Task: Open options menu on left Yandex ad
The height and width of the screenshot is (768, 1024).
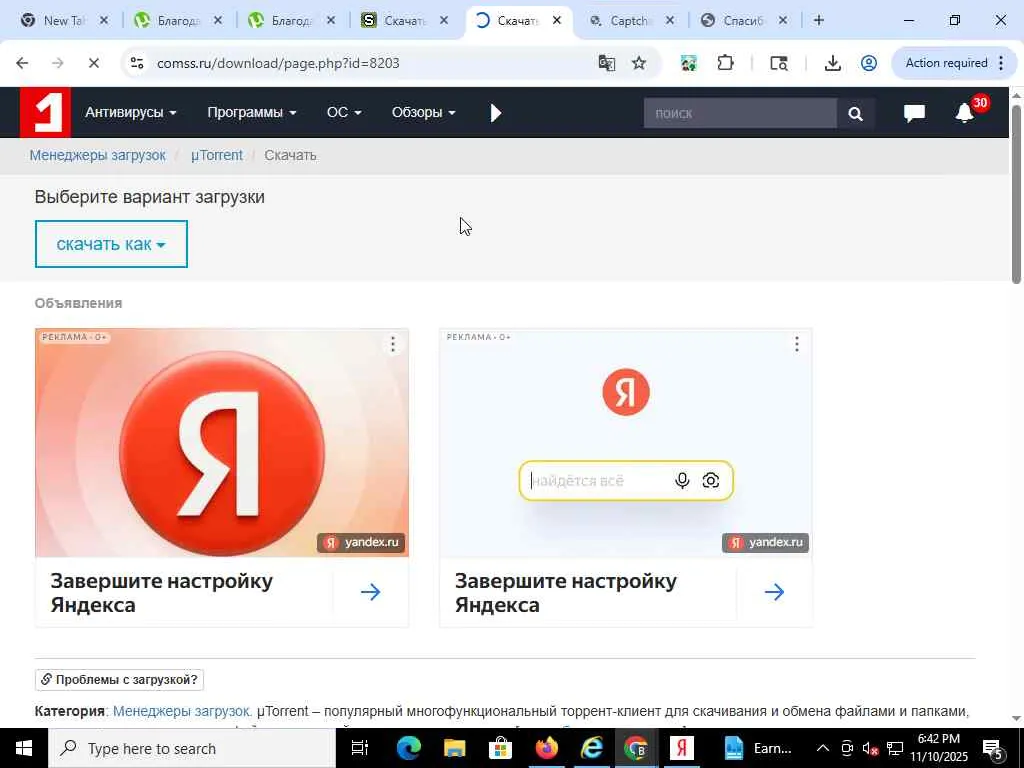Action: coord(392,344)
